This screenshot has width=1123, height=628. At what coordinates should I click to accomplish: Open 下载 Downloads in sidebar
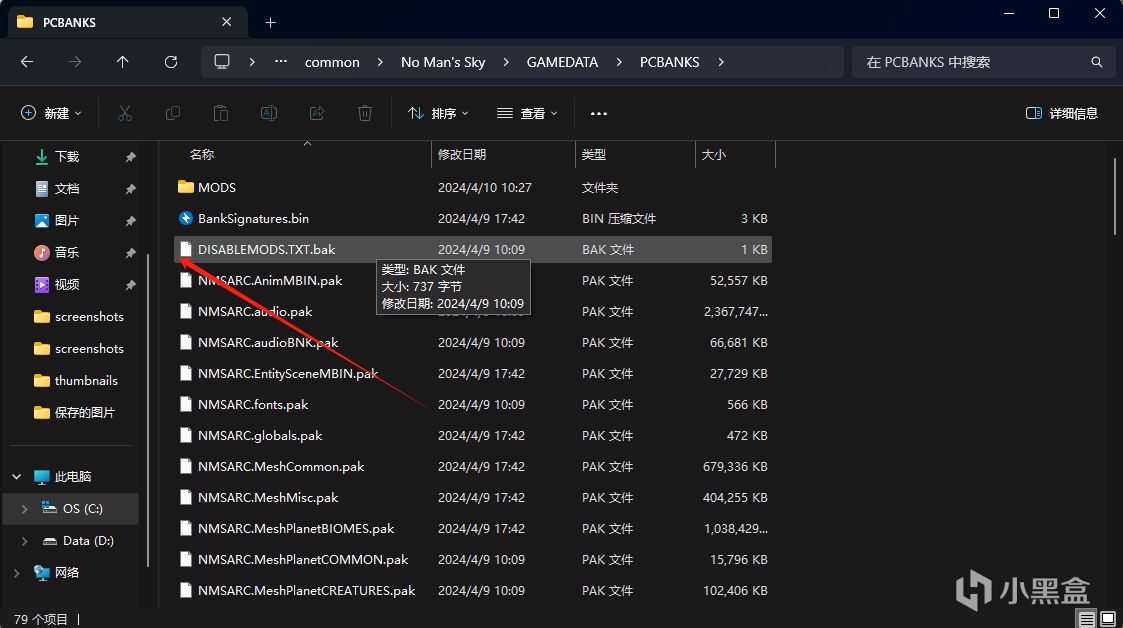click(67, 157)
